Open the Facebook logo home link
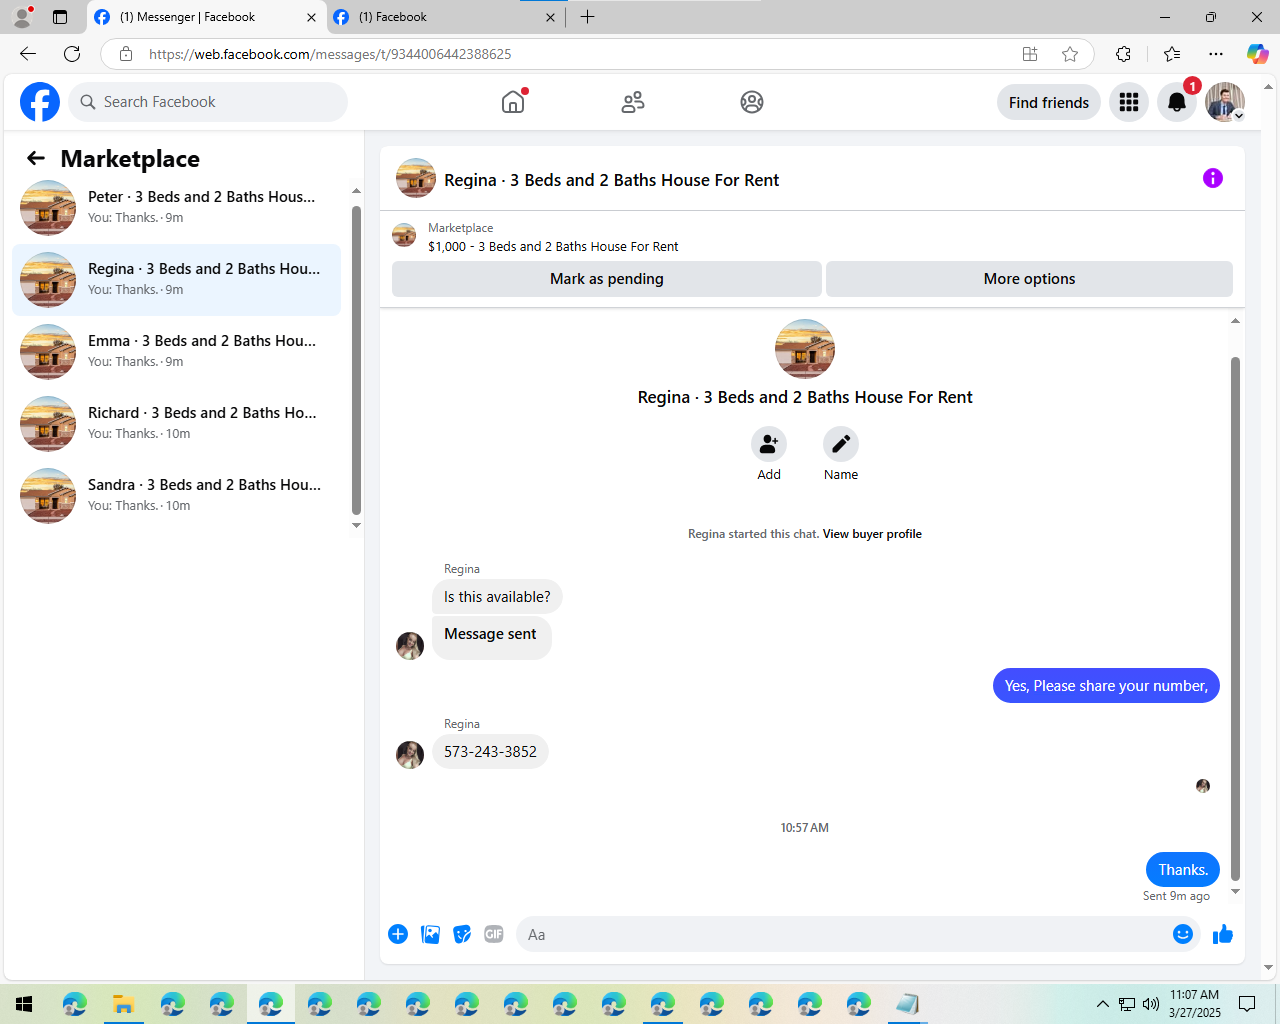The width and height of the screenshot is (1280, 1024). click(x=40, y=102)
